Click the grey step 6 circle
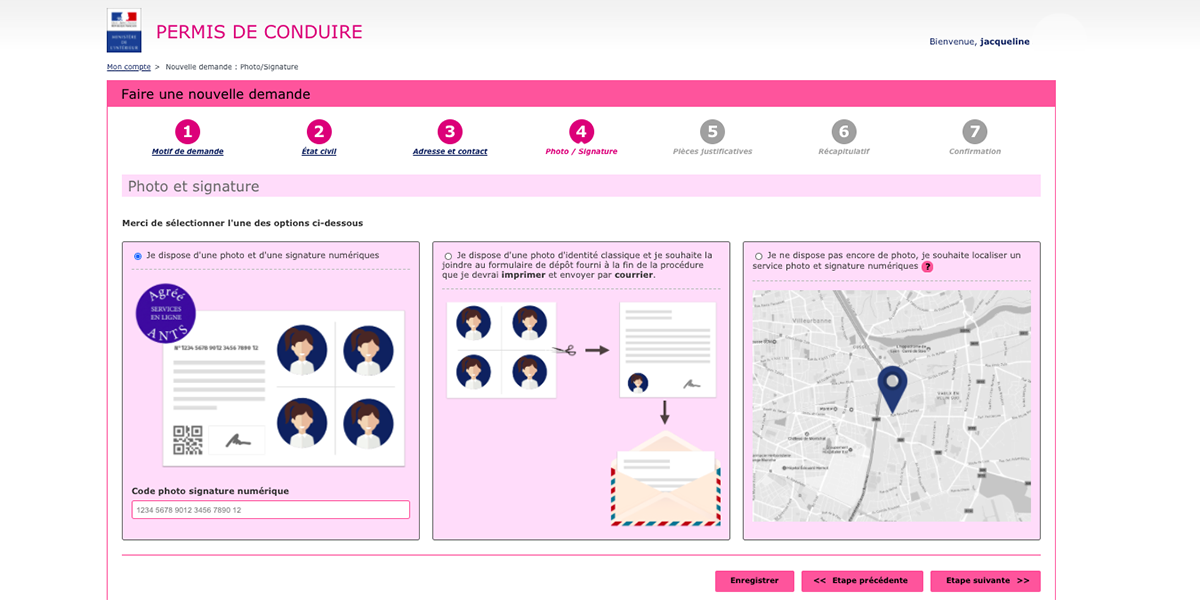The width and height of the screenshot is (1200, 600). coord(845,131)
